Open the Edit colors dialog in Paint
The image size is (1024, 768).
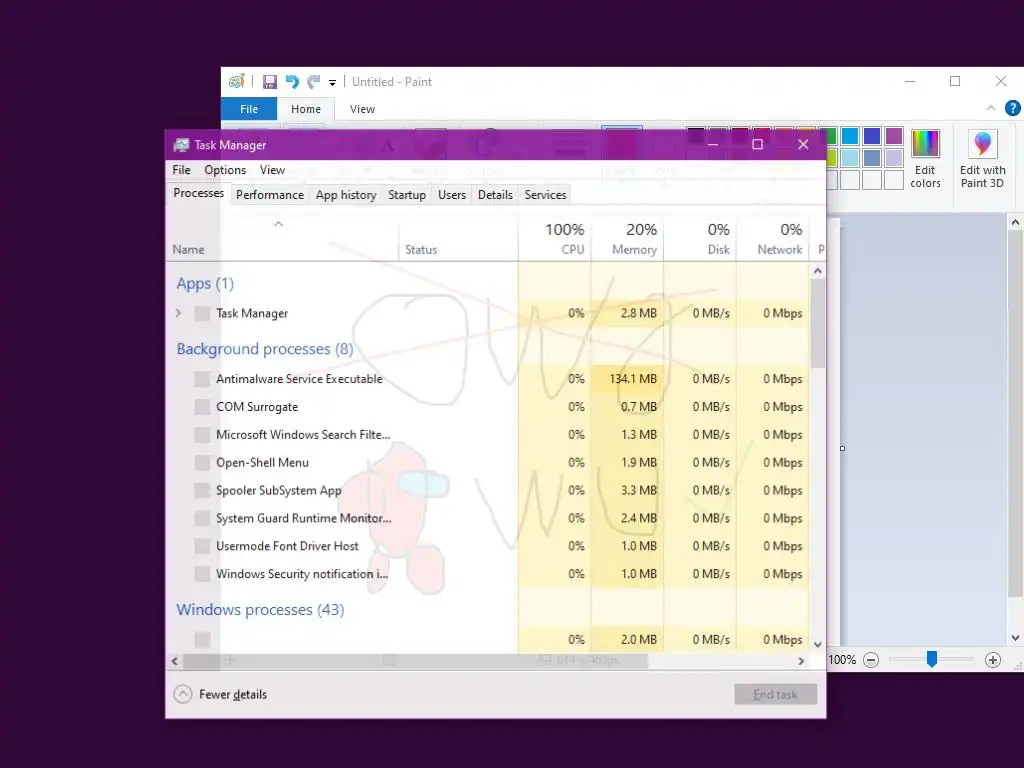(x=925, y=159)
